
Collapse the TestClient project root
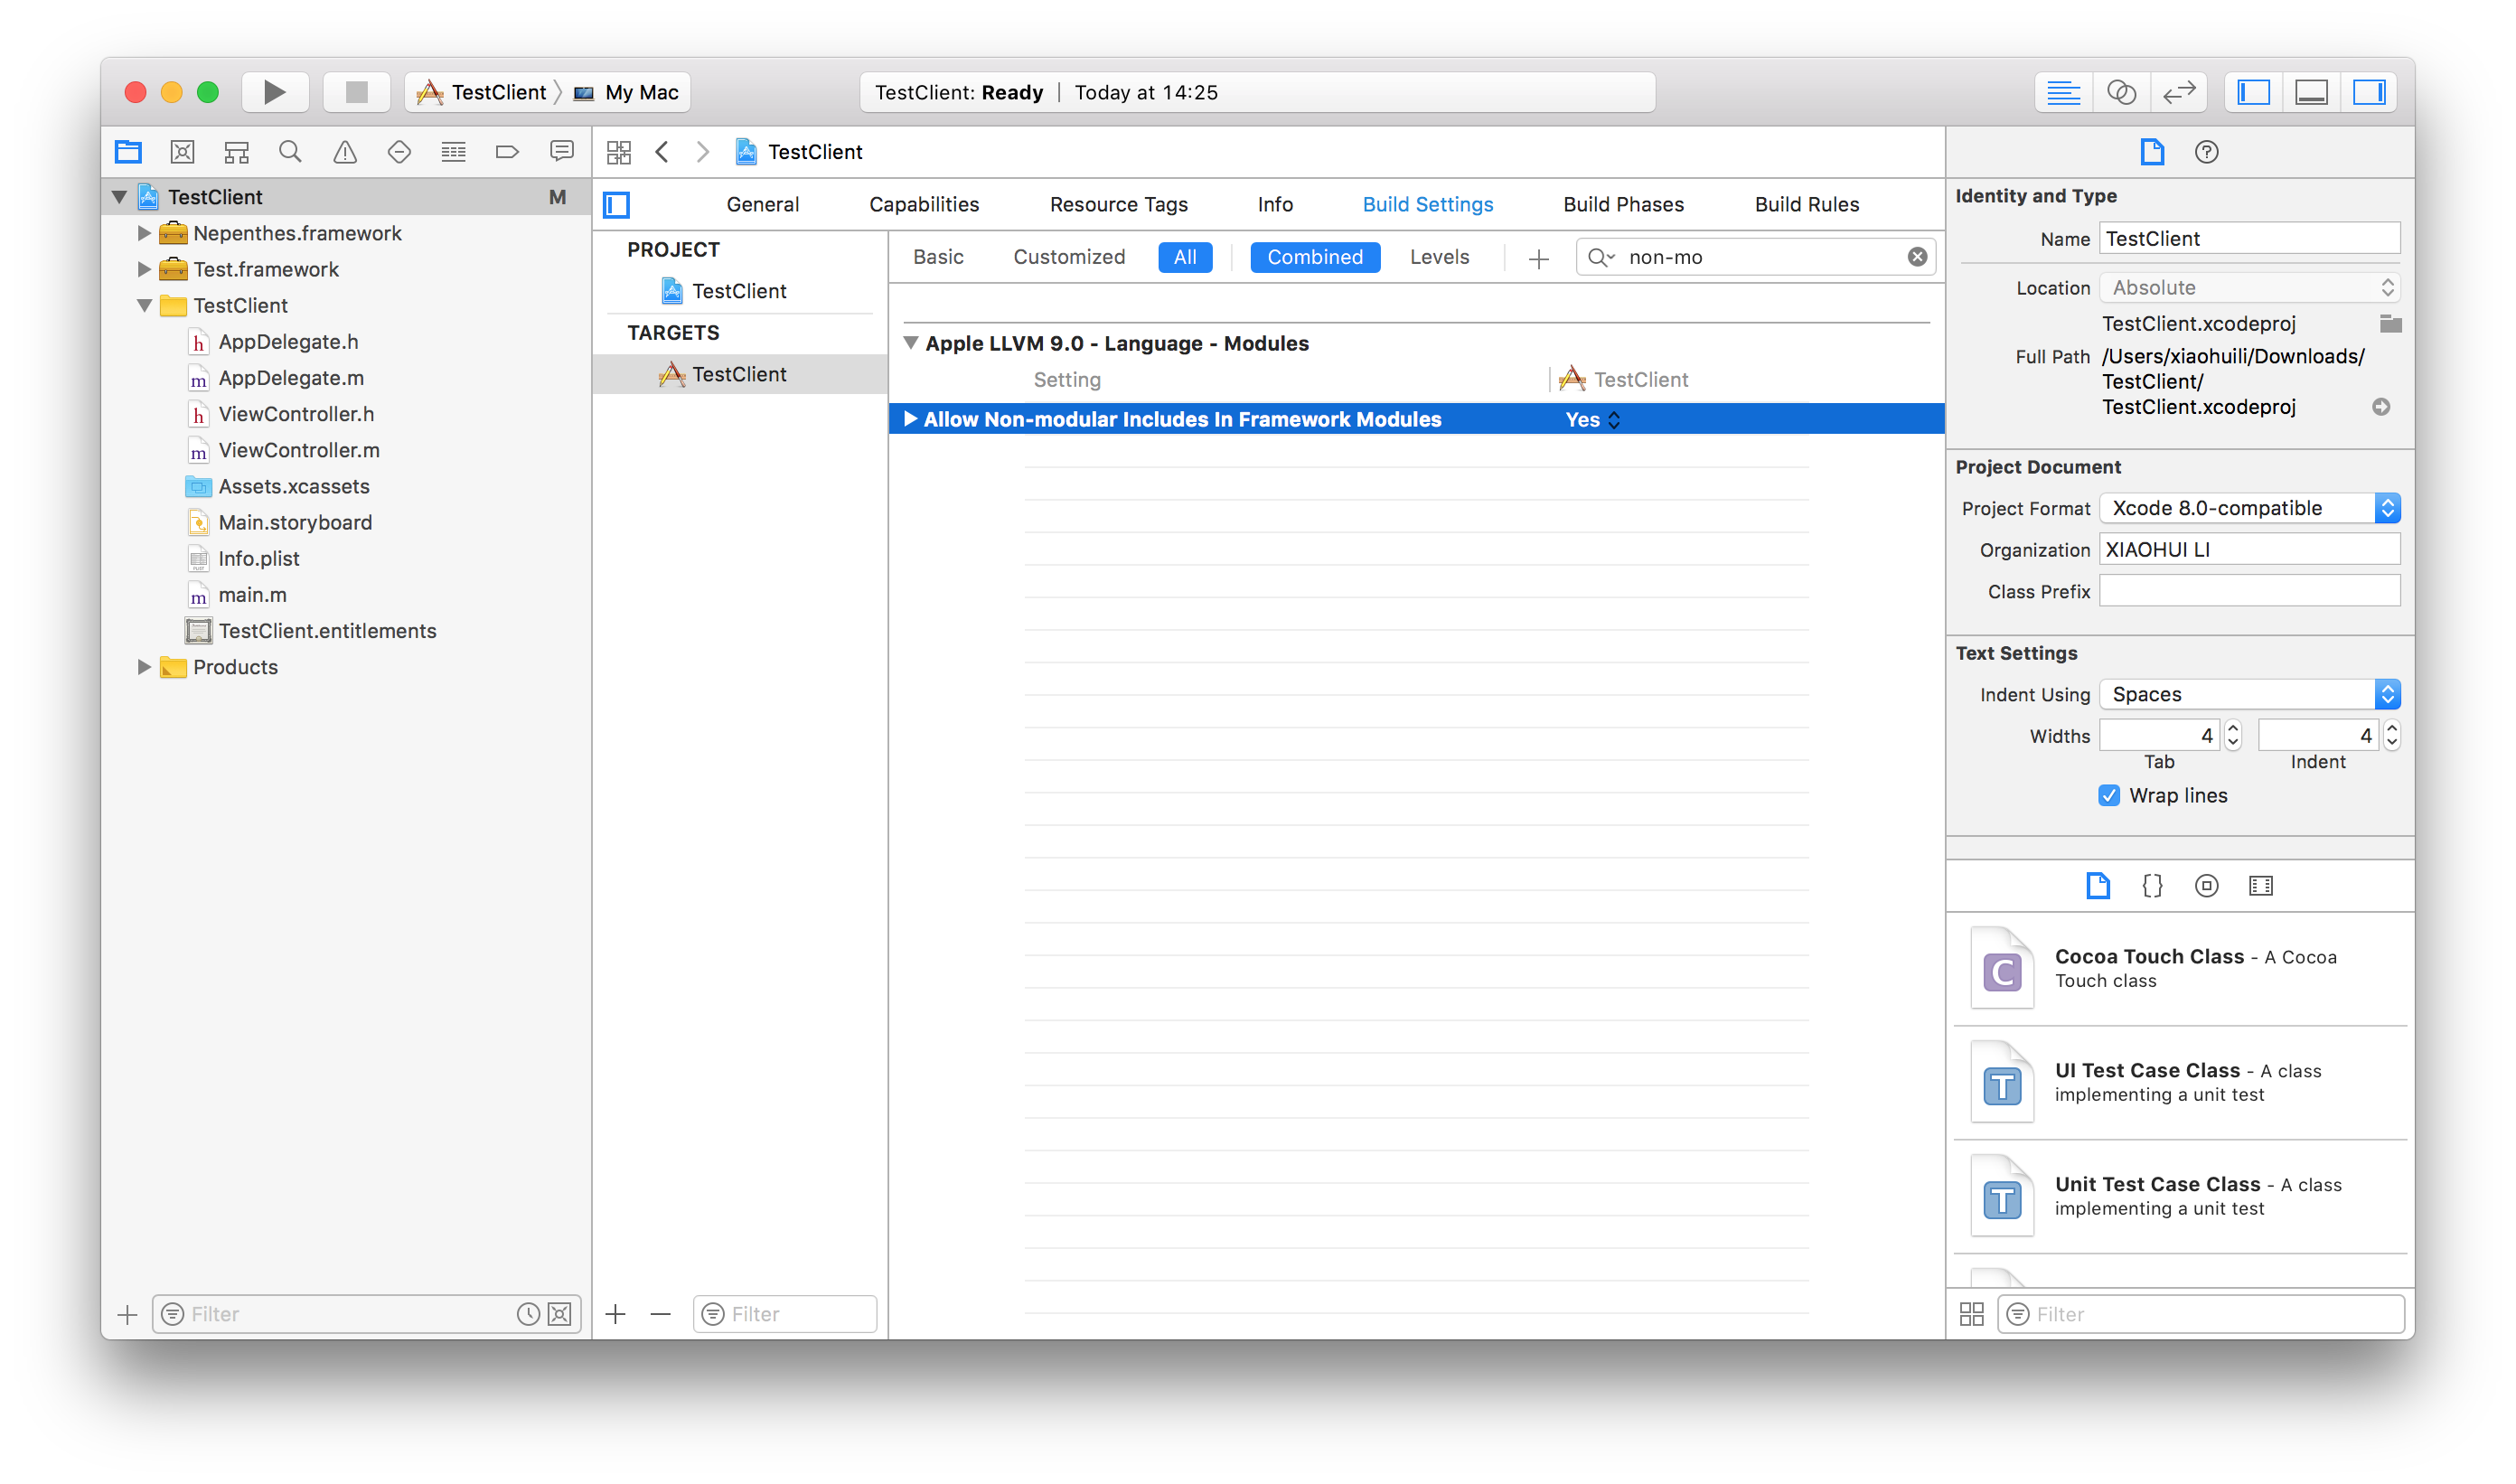119,197
